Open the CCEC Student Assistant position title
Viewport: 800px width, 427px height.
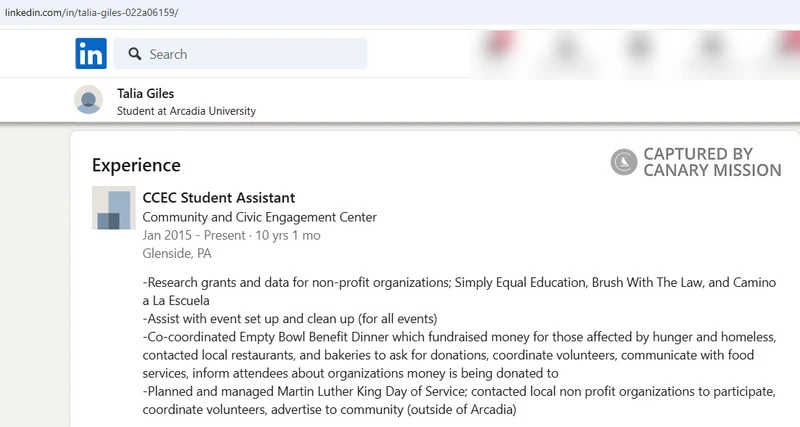click(218, 198)
